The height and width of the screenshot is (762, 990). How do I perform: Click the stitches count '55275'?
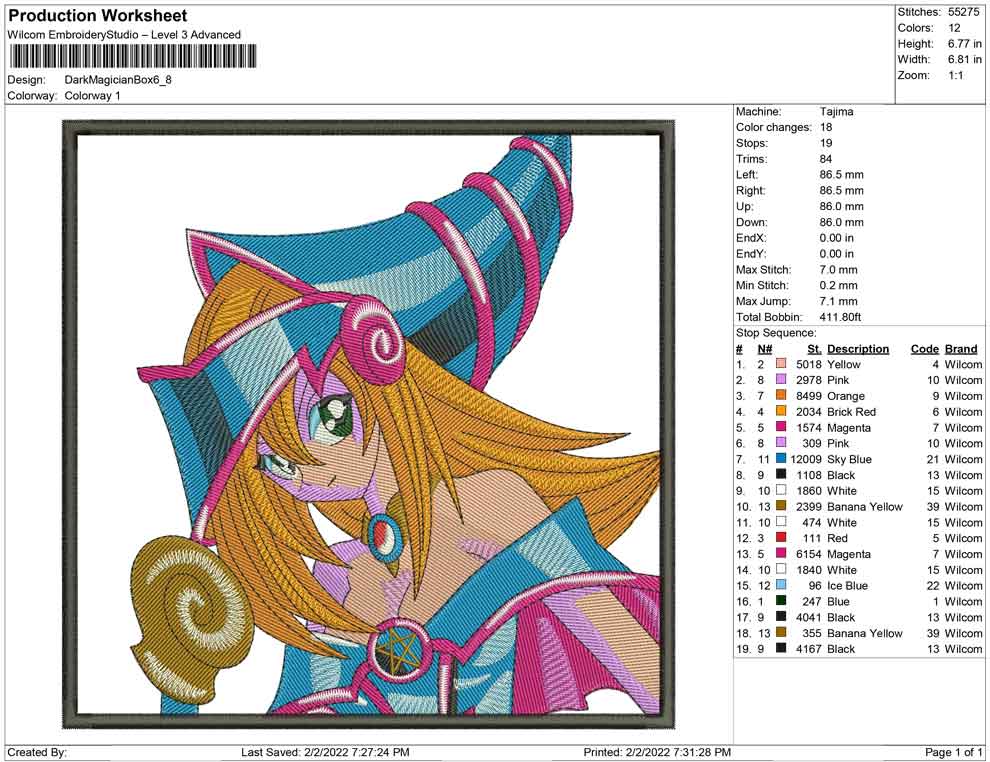(963, 12)
